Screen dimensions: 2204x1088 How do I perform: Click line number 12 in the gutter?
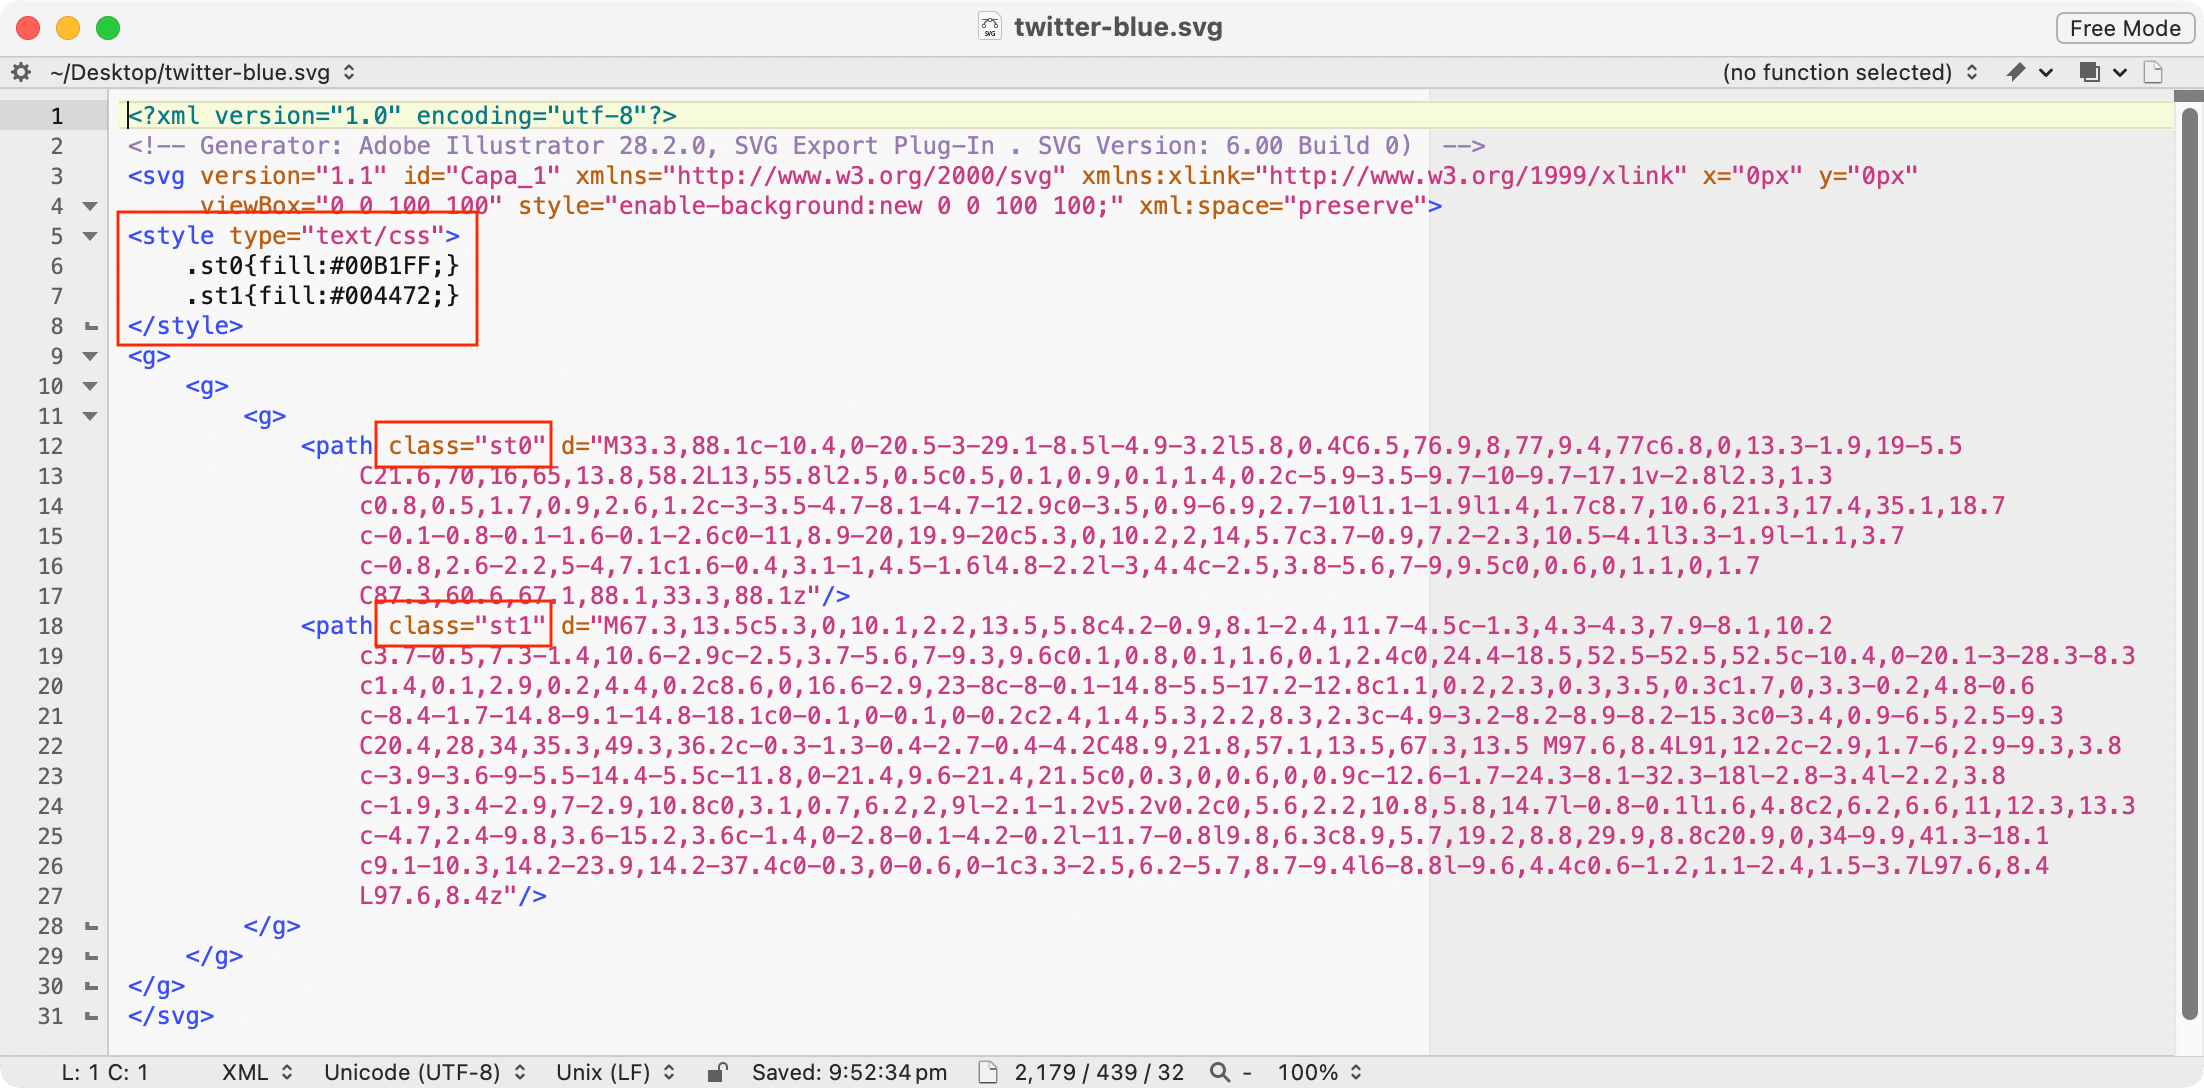coord(51,446)
